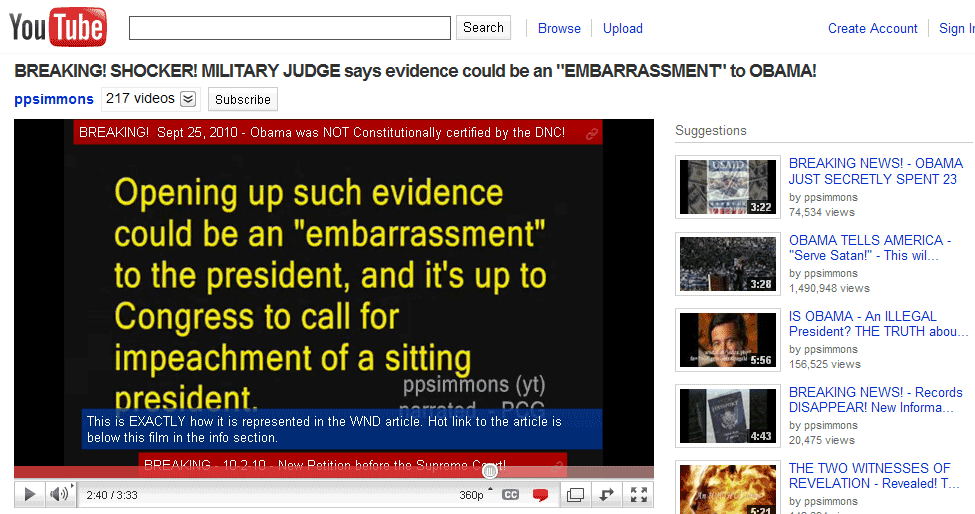Image resolution: width=975 pixels, height=514 pixels.
Task: Click link icon on top red annotation
Action: coord(592,133)
